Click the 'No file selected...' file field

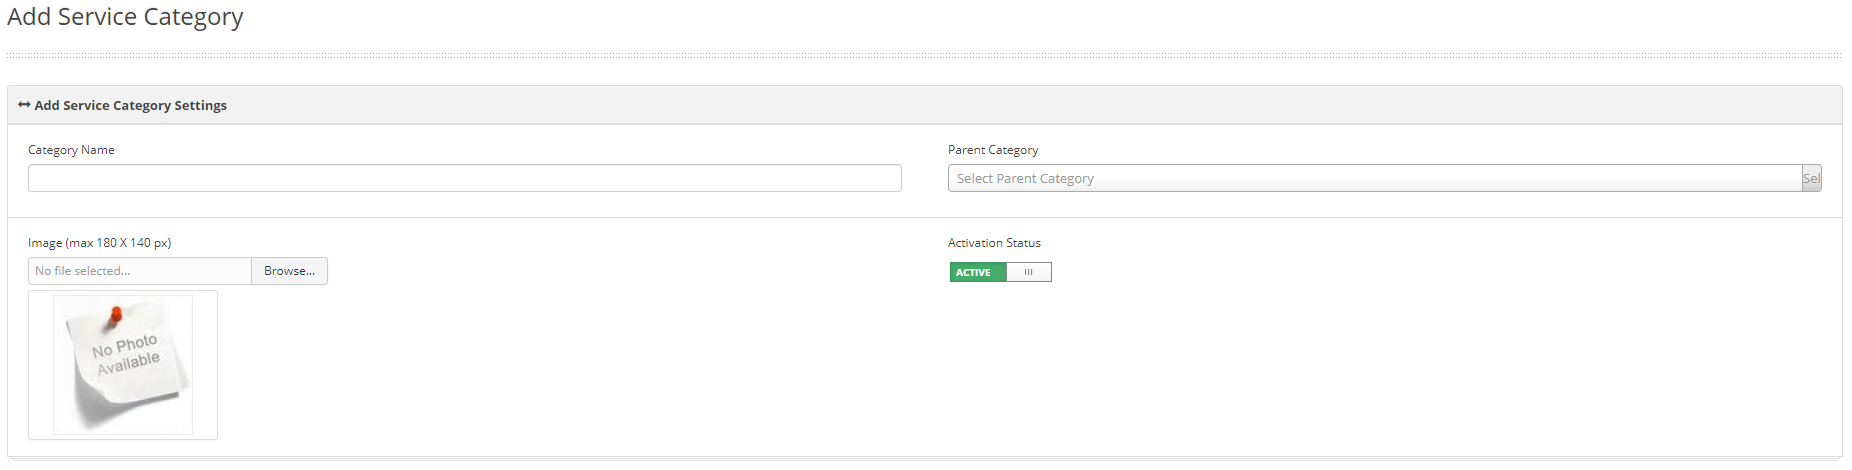[139, 271]
